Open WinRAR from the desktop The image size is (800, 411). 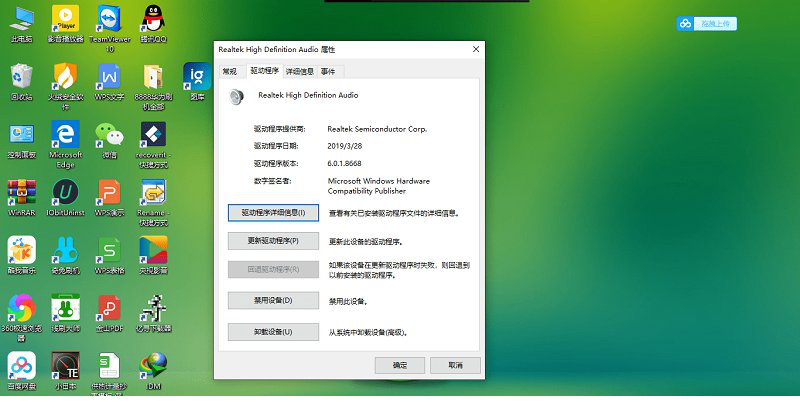point(22,198)
